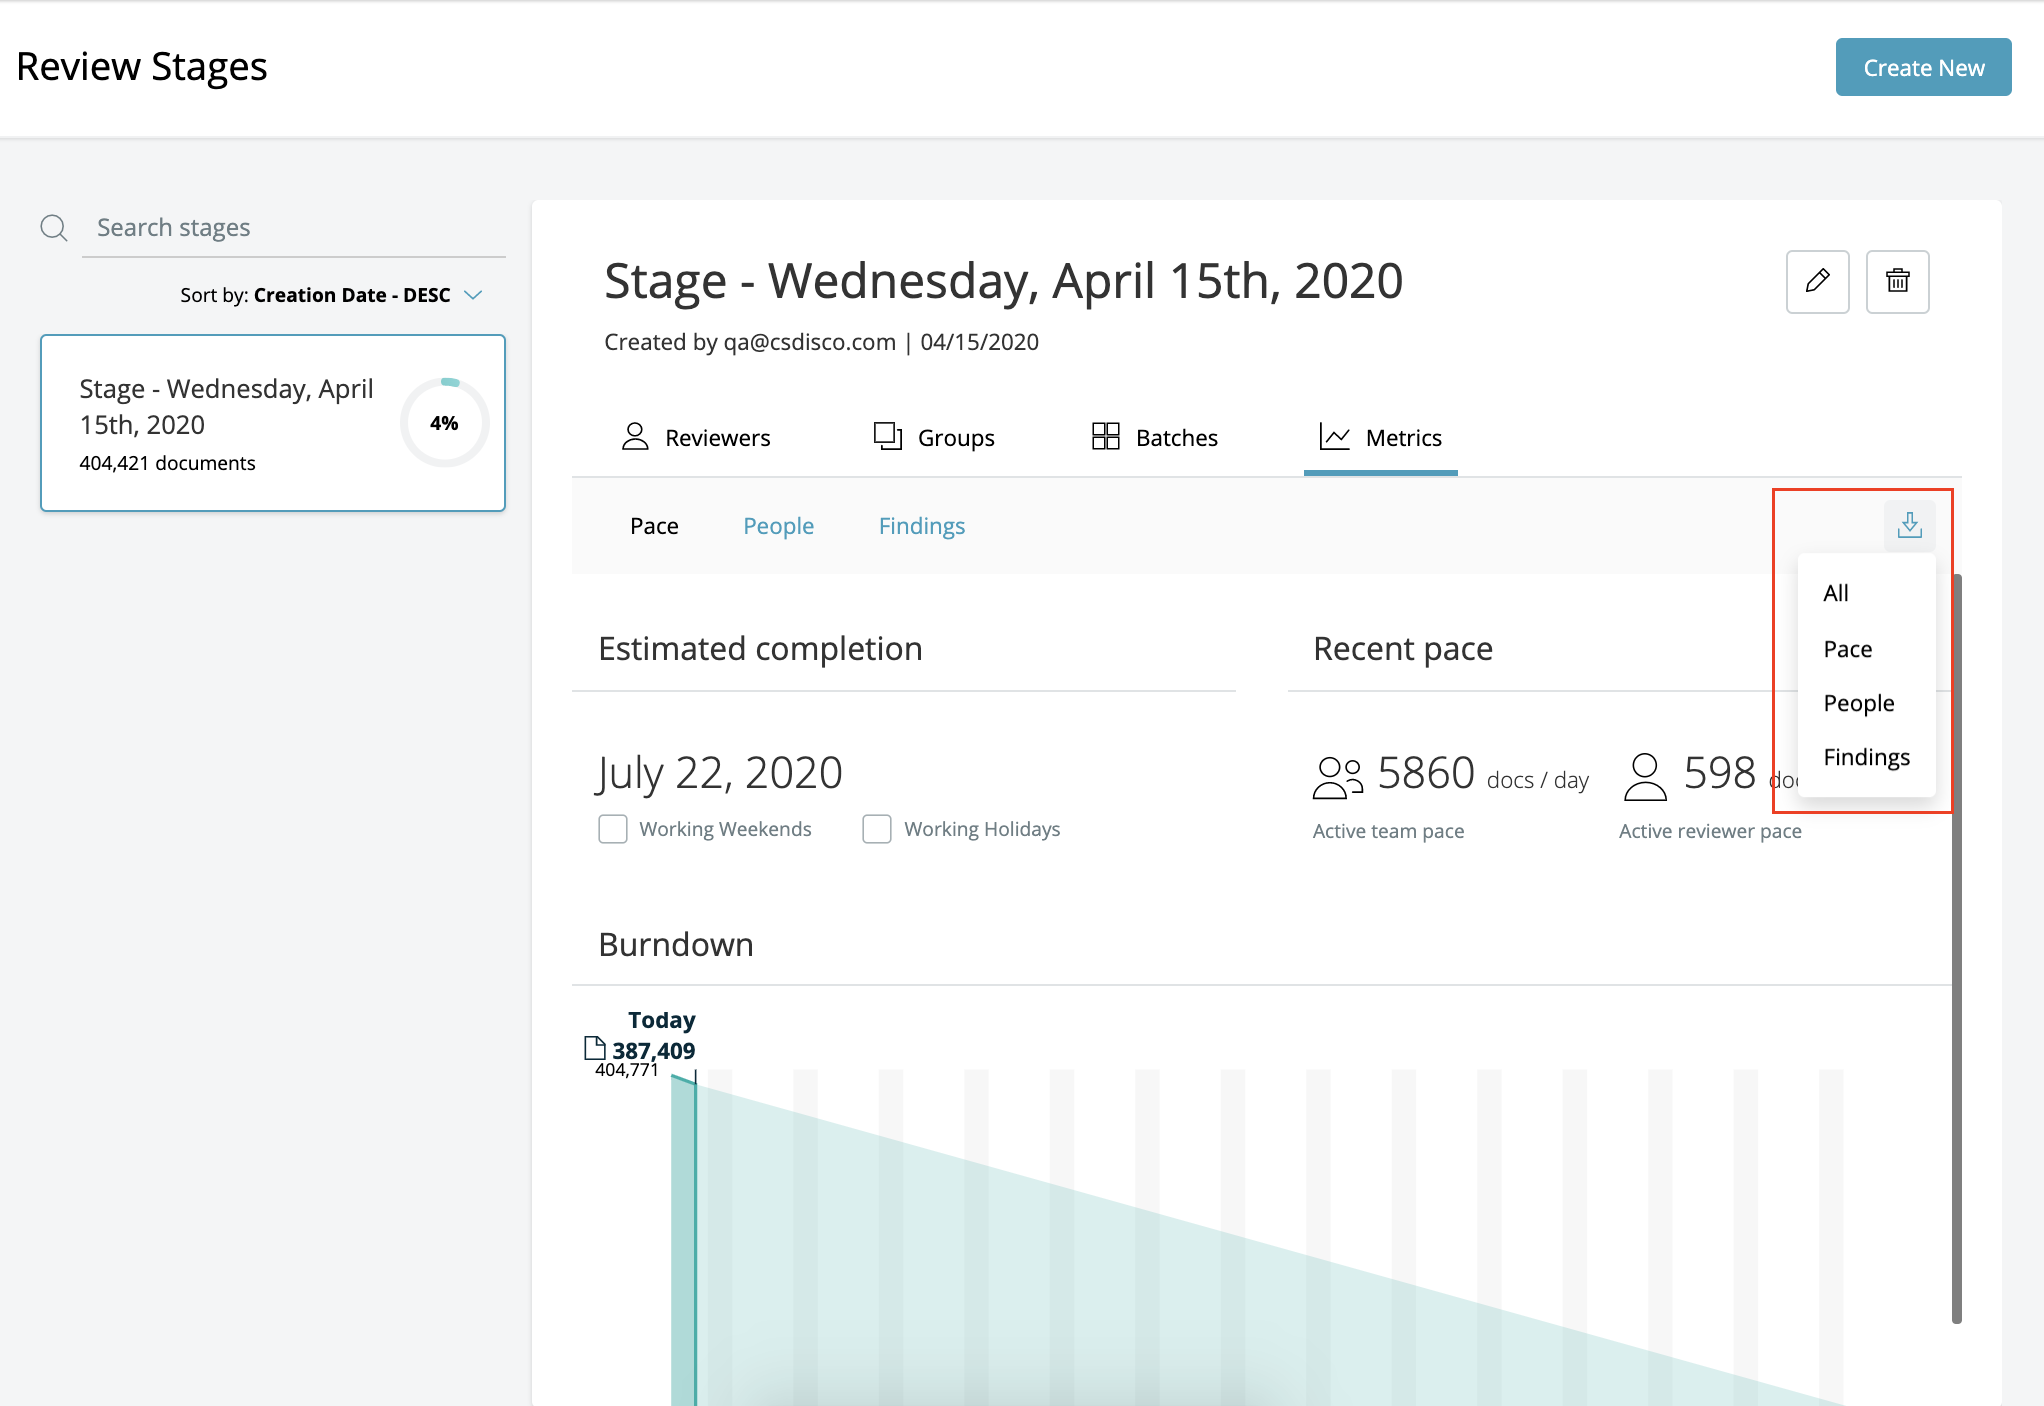The width and height of the screenshot is (2044, 1406).
Task: Select the Pace sub-tab
Action: [x=654, y=526]
